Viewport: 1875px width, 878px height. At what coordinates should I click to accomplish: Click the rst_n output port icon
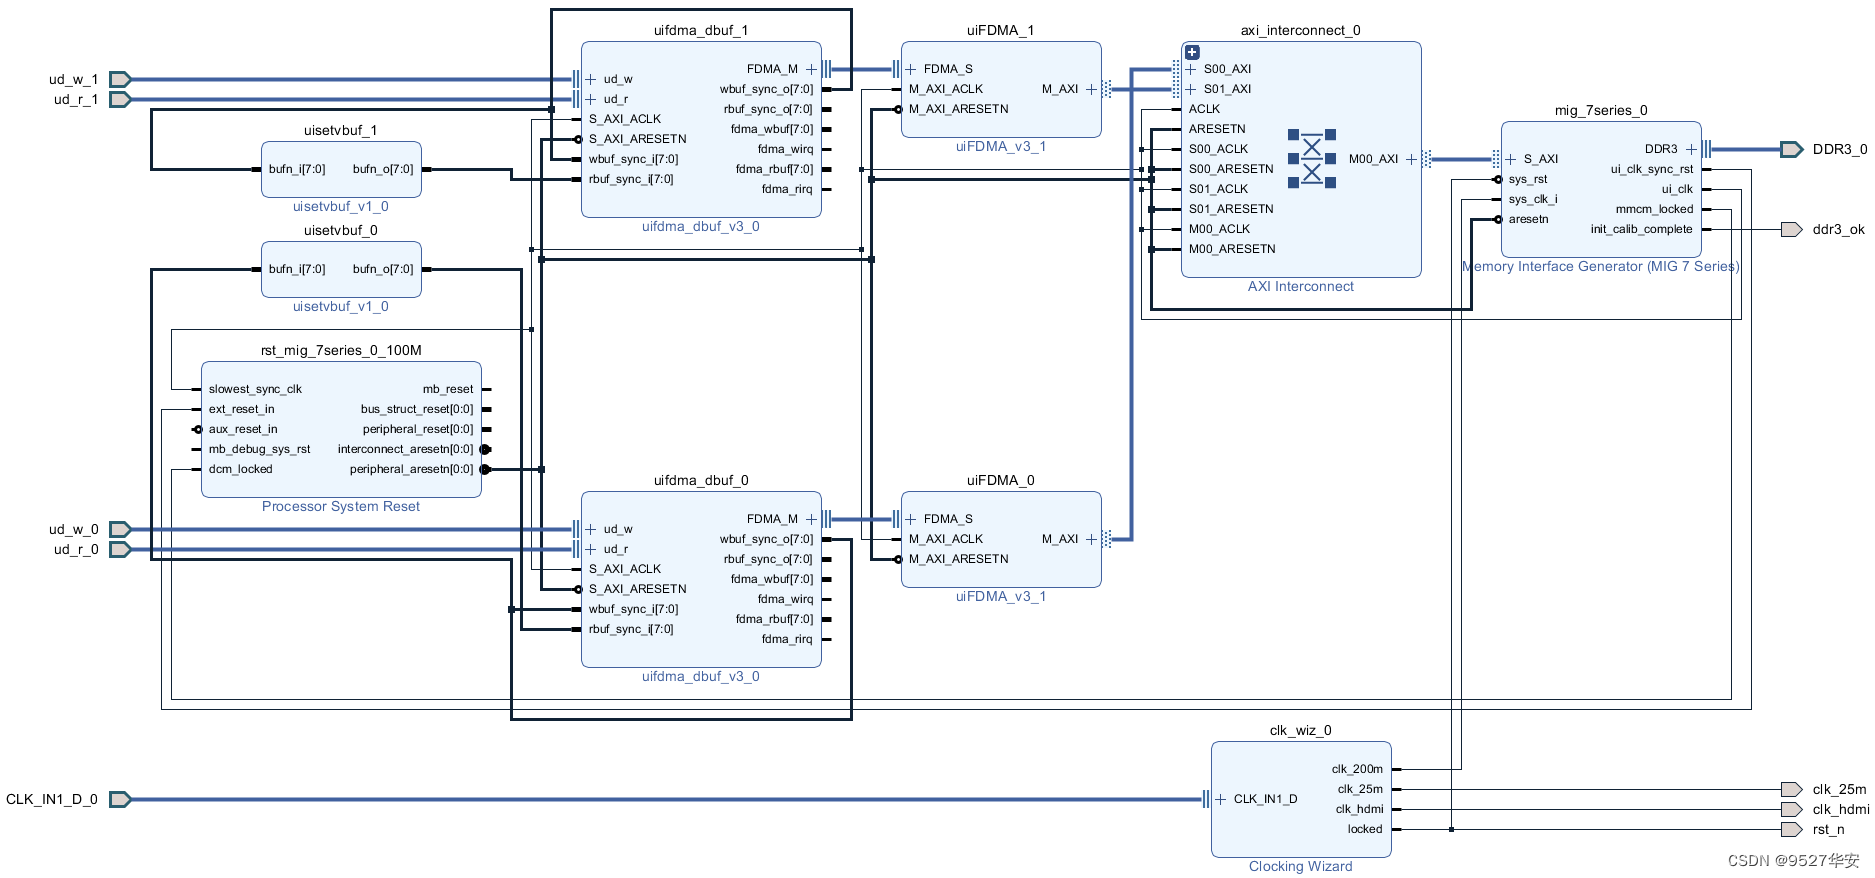coord(1791,829)
